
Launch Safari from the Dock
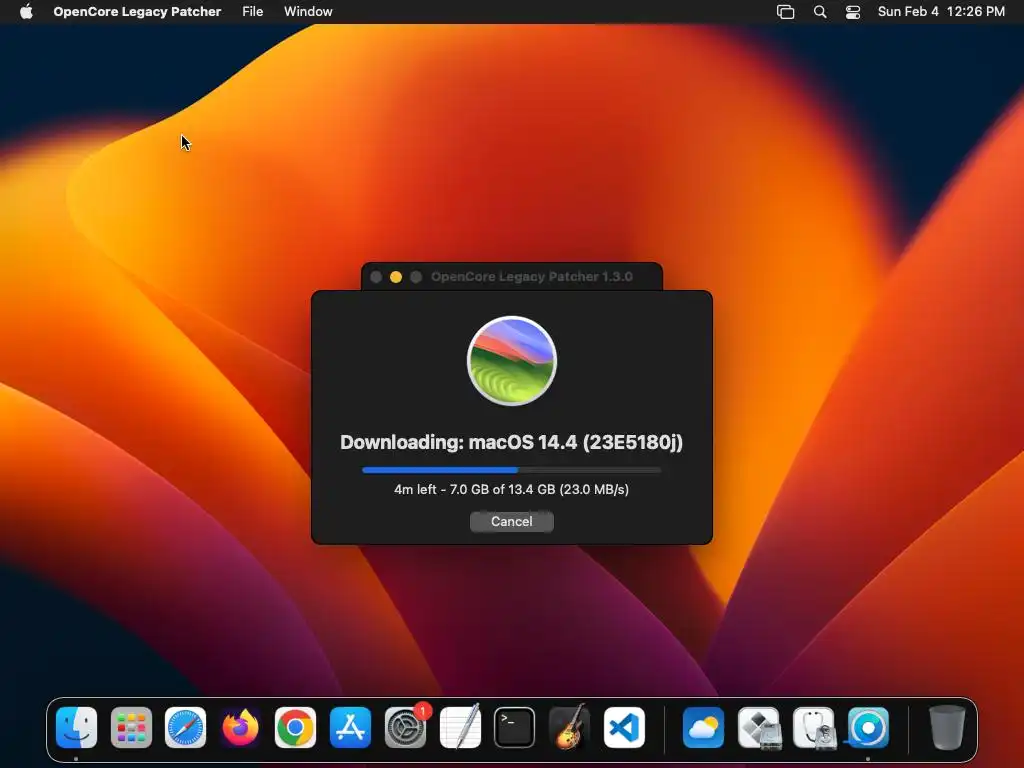coord(185,728)
